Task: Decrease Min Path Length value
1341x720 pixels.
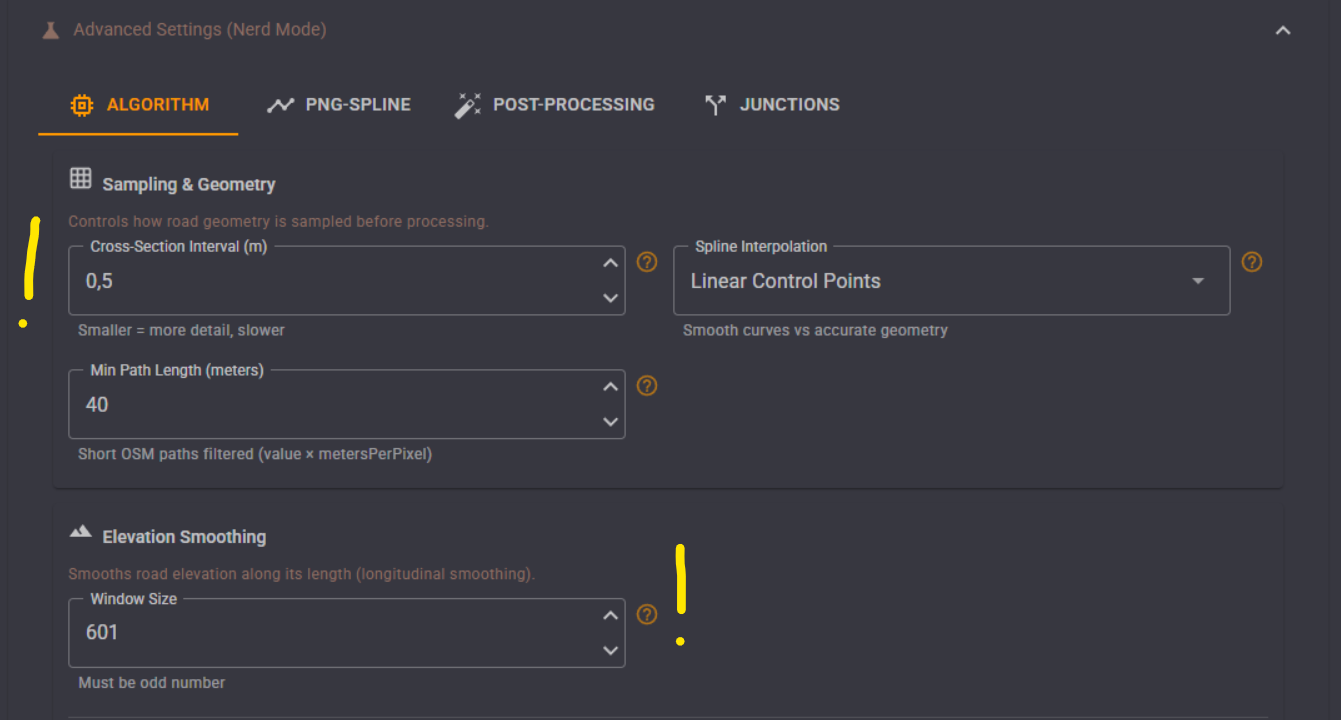Action: coord(610,422)
